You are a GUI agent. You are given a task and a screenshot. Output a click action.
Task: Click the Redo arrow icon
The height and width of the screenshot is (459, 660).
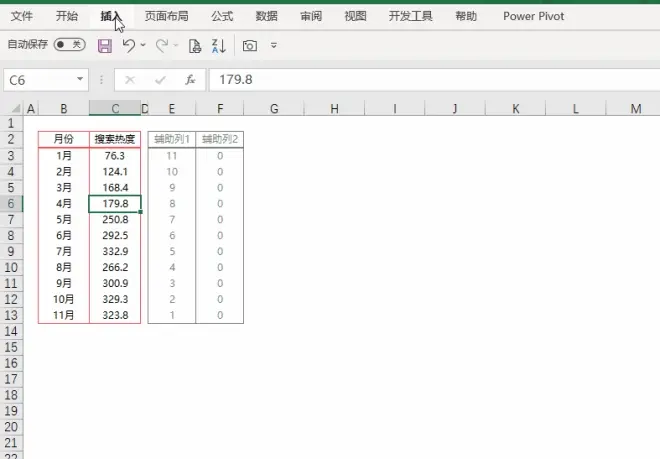(x=162, y=45)
